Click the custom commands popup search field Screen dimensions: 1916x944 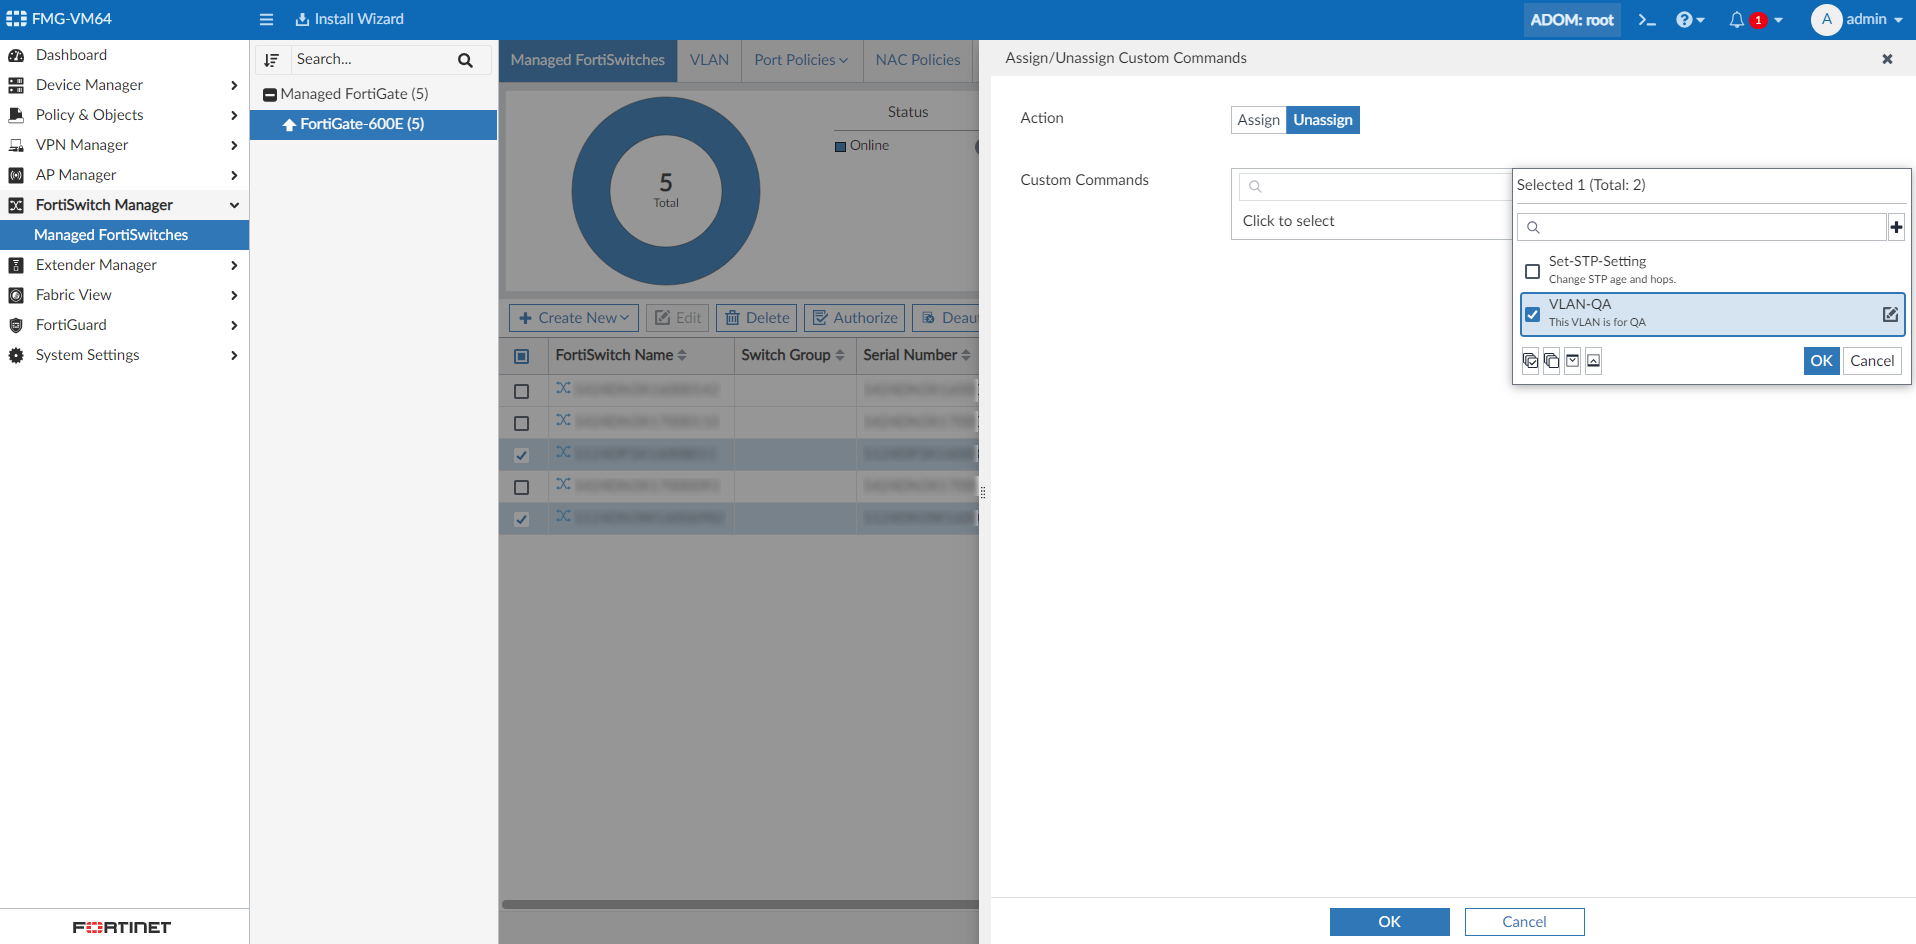(x=1701, y=227)
